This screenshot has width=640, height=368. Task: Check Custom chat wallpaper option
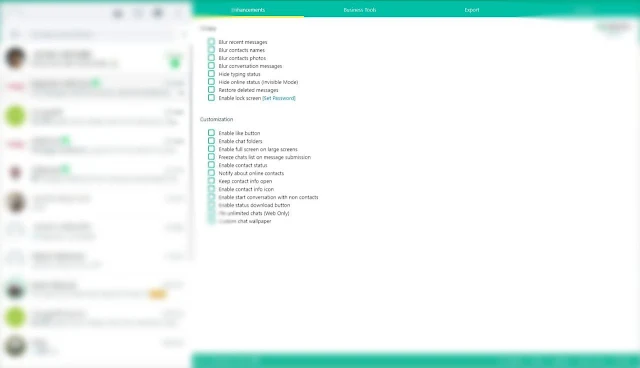click(211, 221)
